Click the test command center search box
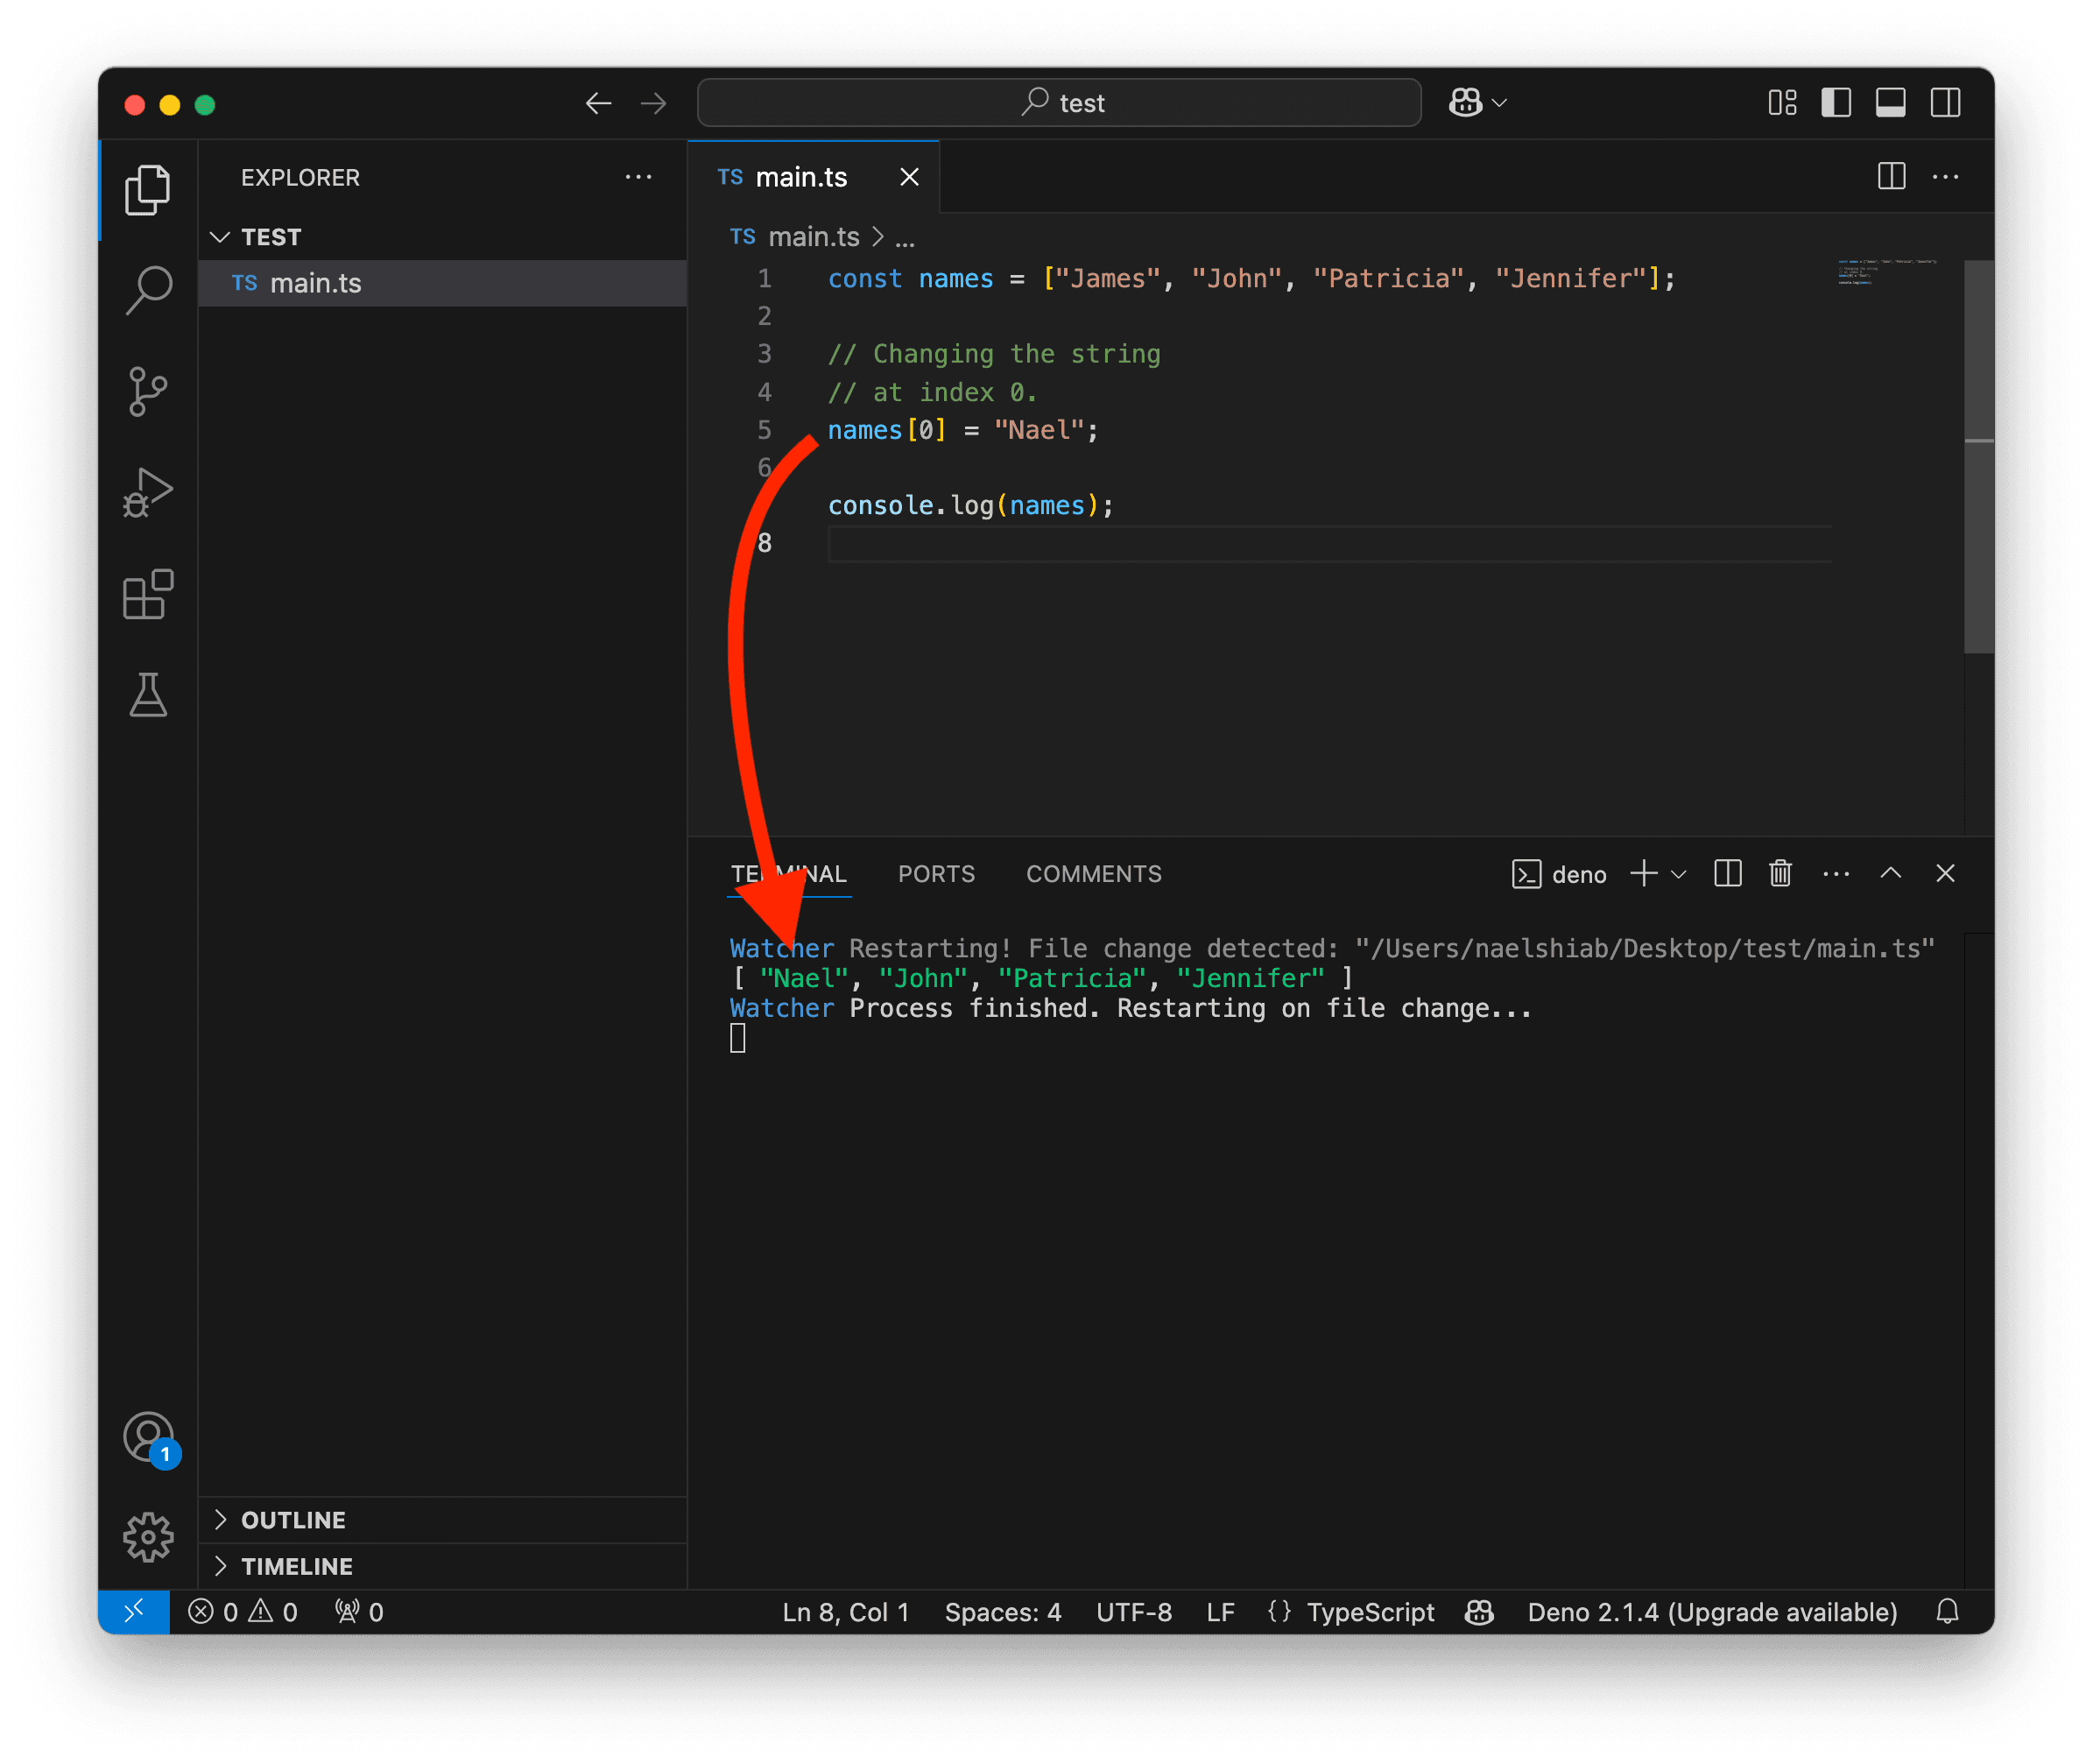2093x1764 pixels. (1059, 103)
